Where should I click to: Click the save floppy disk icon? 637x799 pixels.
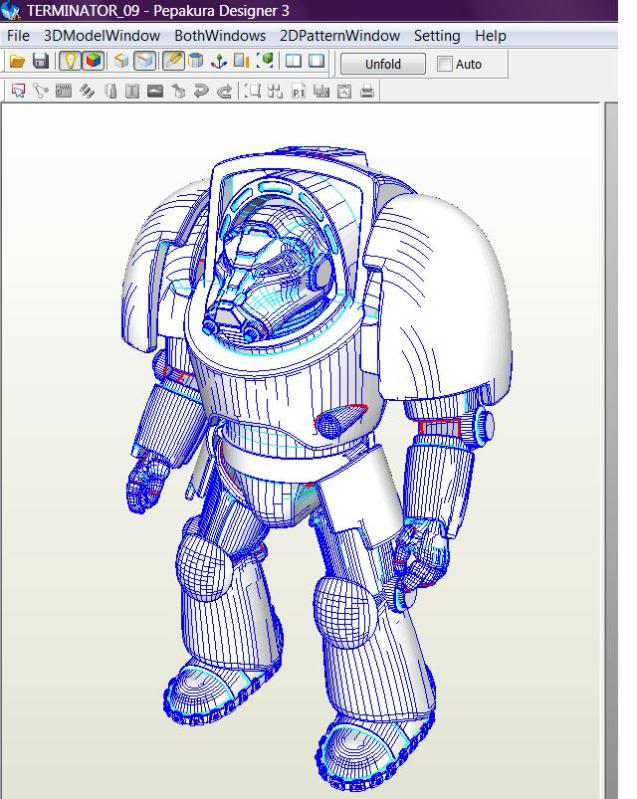pos(41,61)
